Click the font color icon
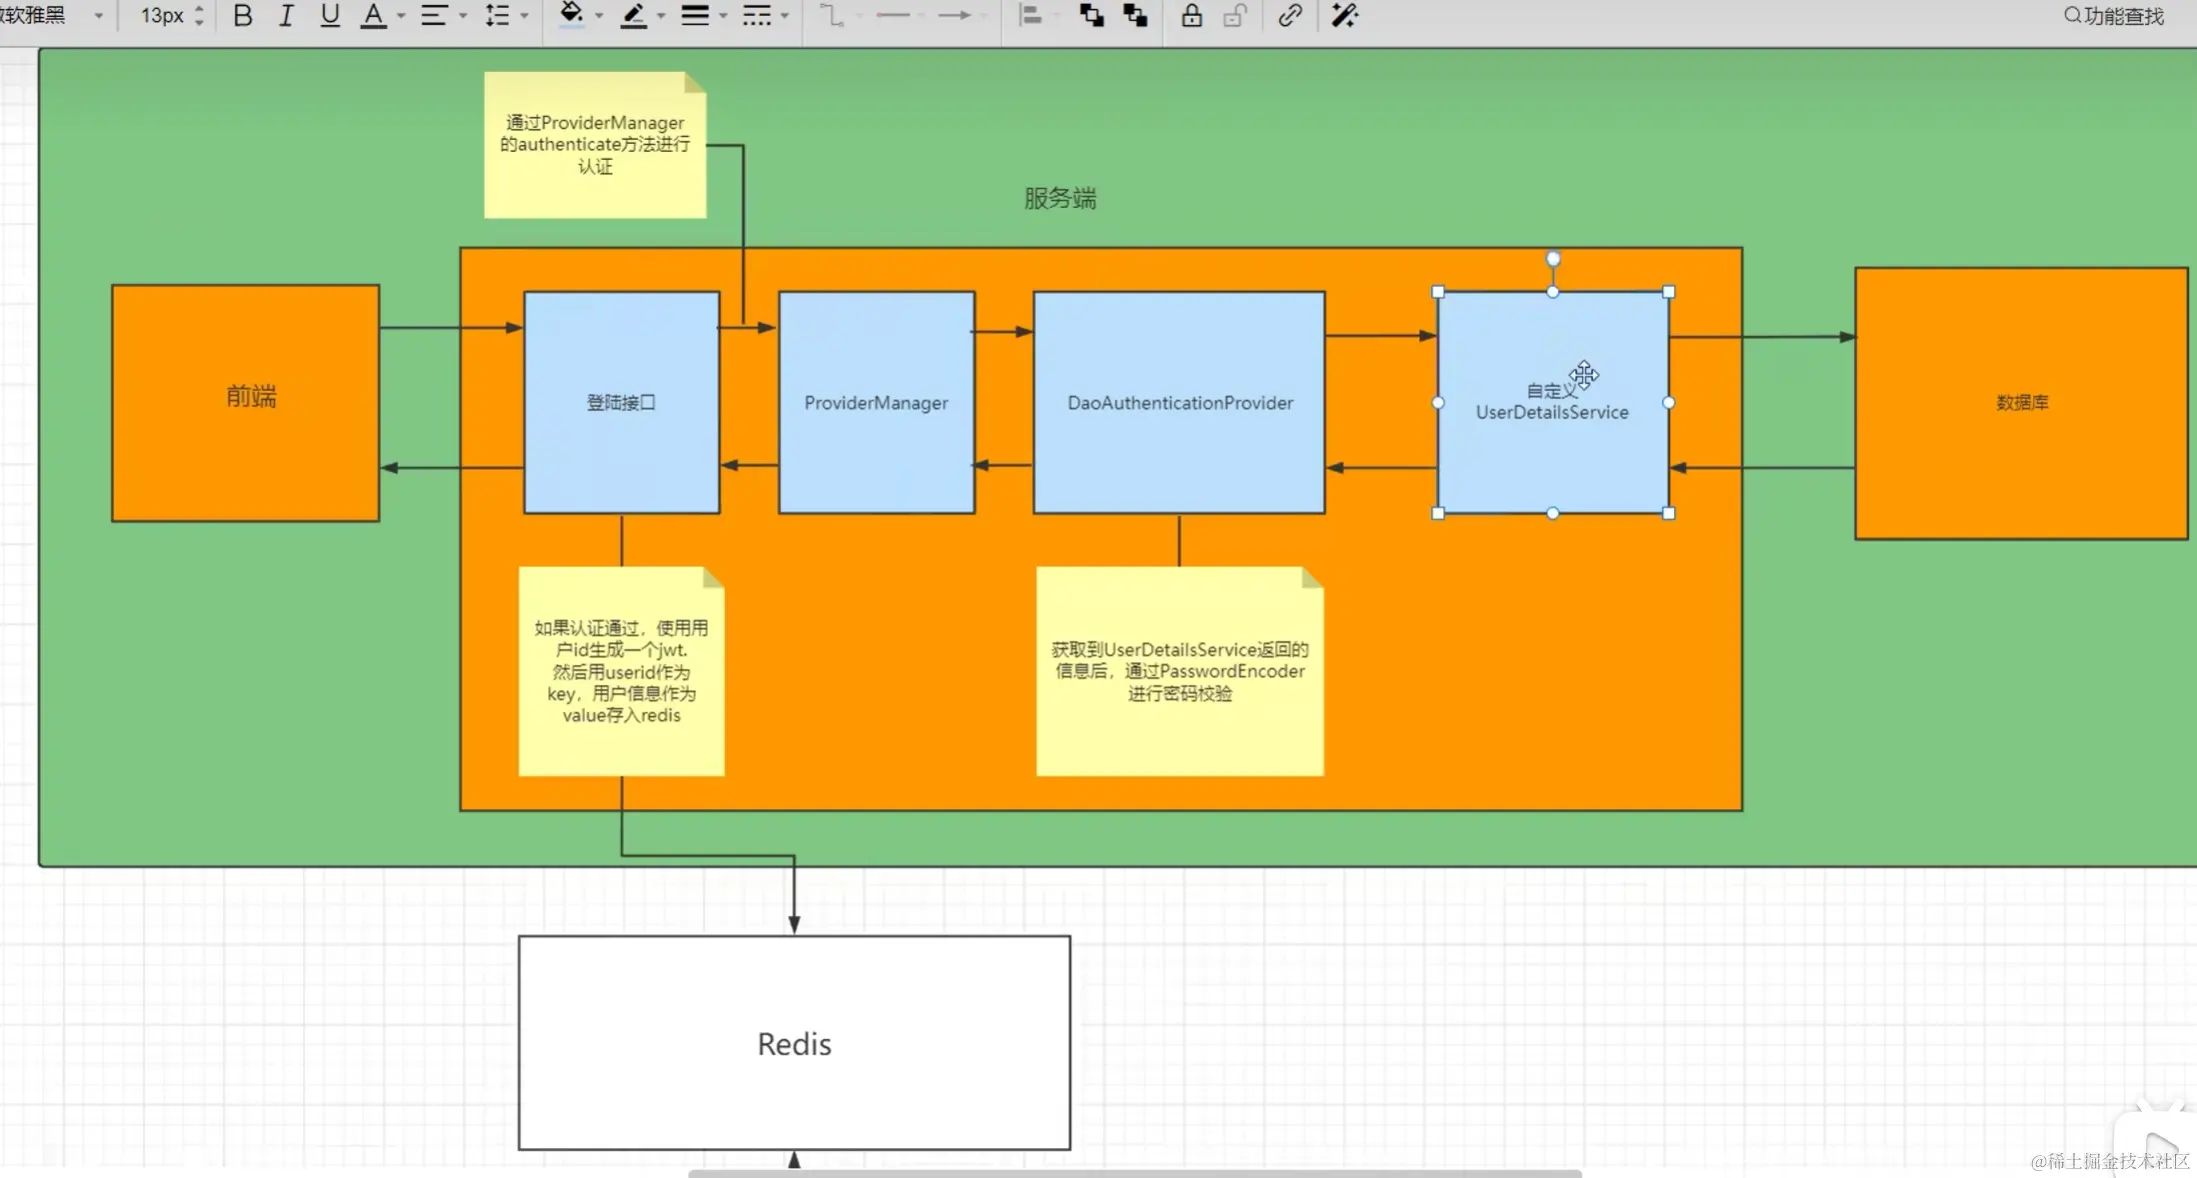This screenshot has height=1178, width=2197. 373,16
